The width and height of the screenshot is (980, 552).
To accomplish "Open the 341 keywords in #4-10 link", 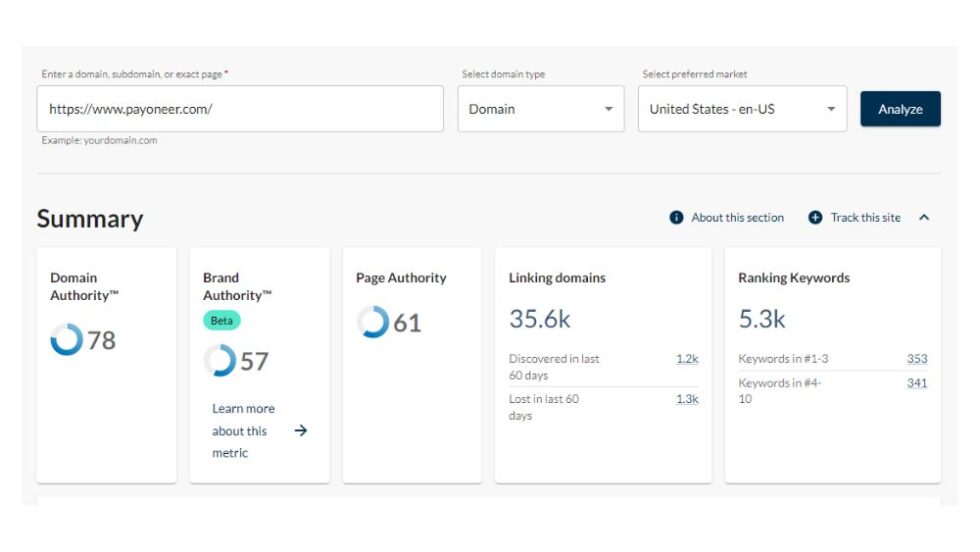I will click(916, 383).
